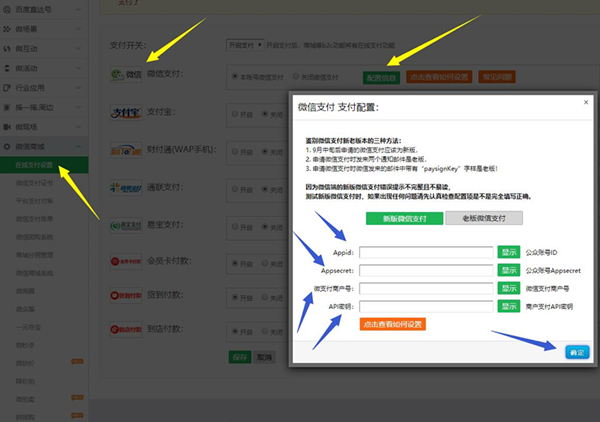This screenshot has height=422, width=600.
Task: Select 关闭微信支付 radio option
Action: click(x=296, y=77)
